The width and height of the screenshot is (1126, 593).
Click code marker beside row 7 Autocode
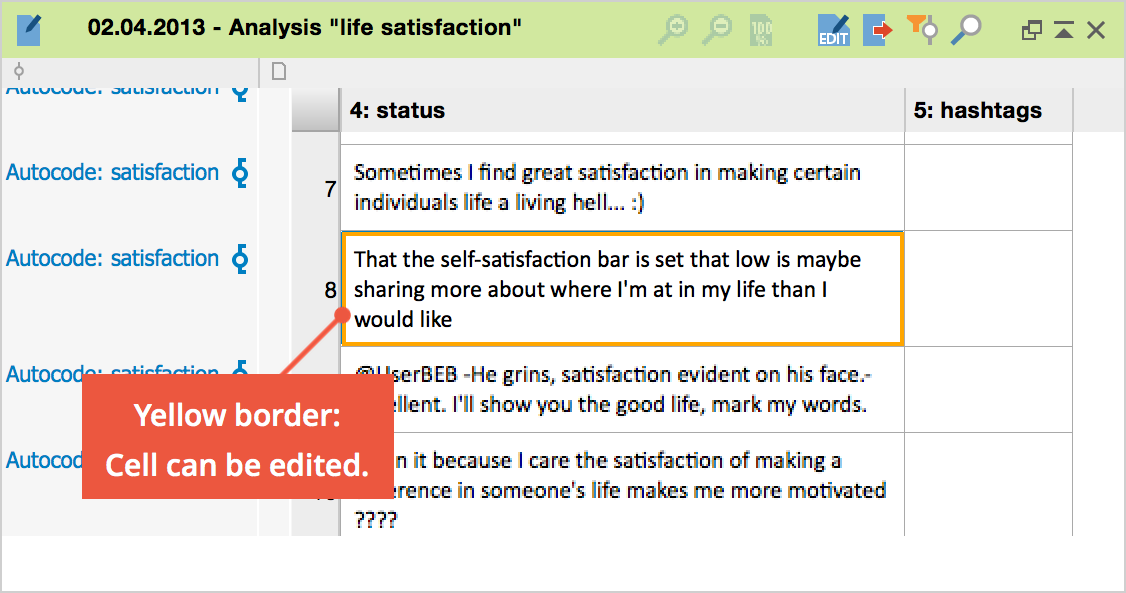pos(239,173)
